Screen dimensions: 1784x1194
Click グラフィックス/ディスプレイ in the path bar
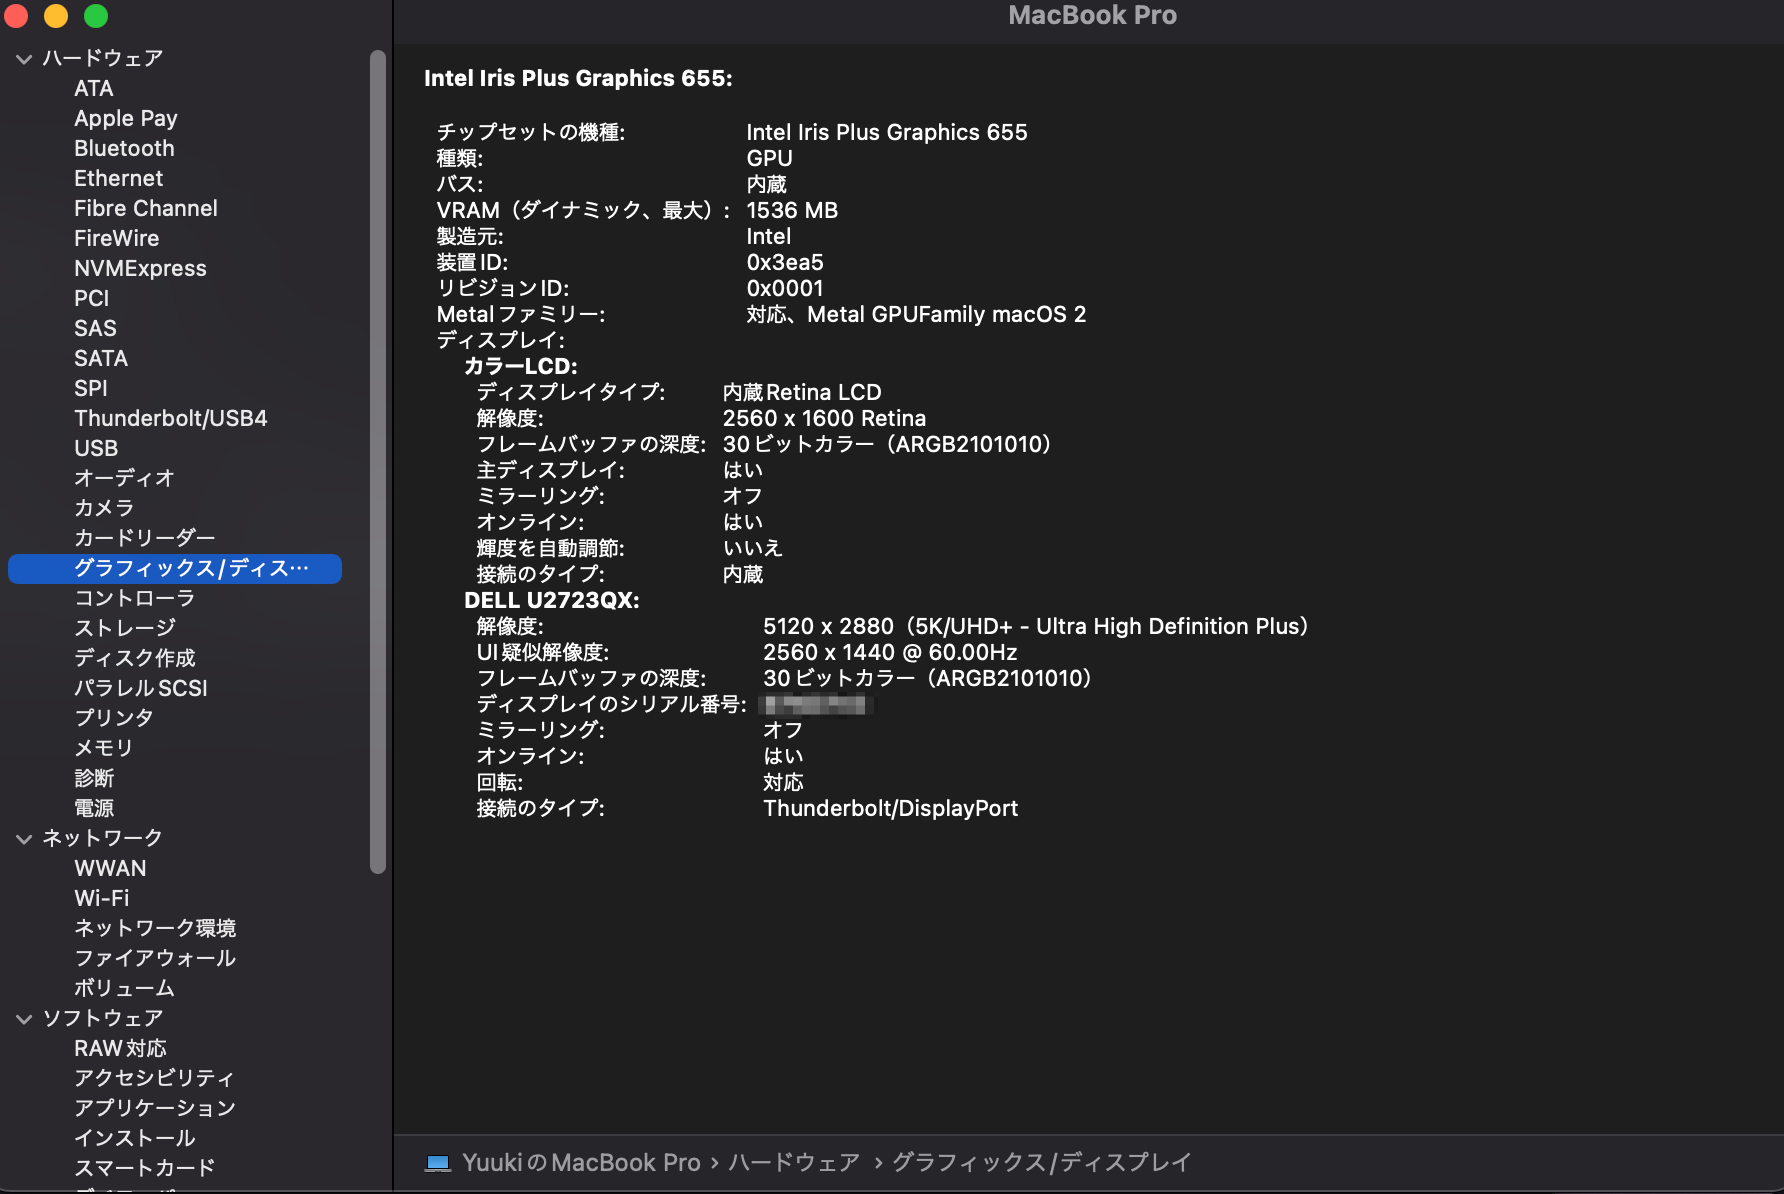pyautogui.click(x=1041, y=1163)
